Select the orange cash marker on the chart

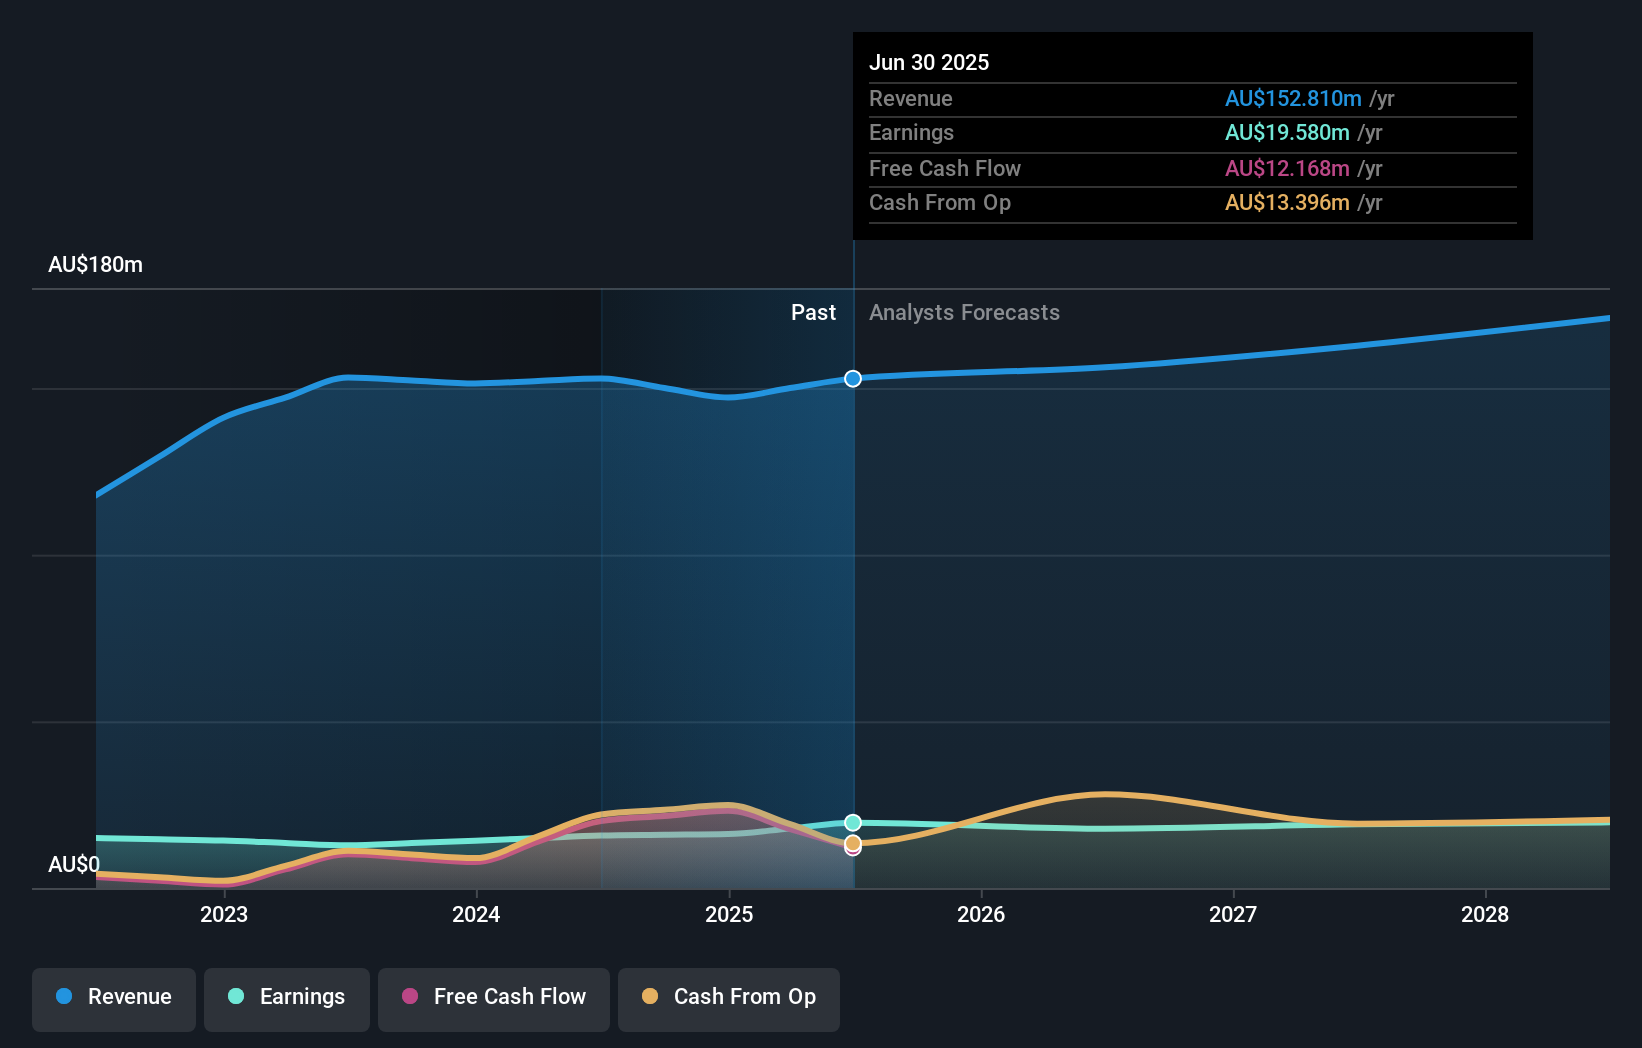tap(852, 845)
